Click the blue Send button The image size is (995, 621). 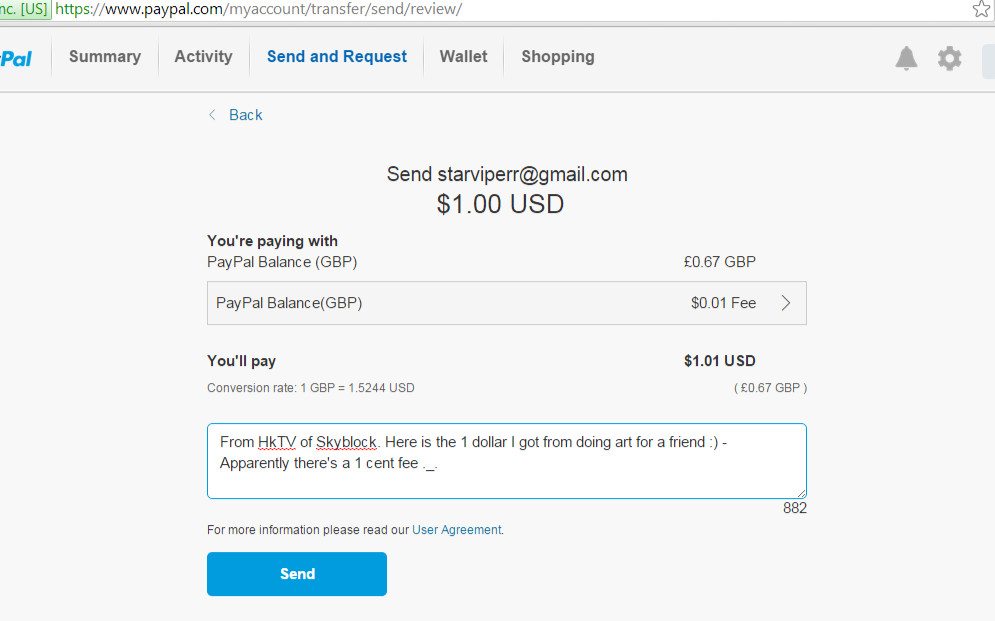coord(297,574)
